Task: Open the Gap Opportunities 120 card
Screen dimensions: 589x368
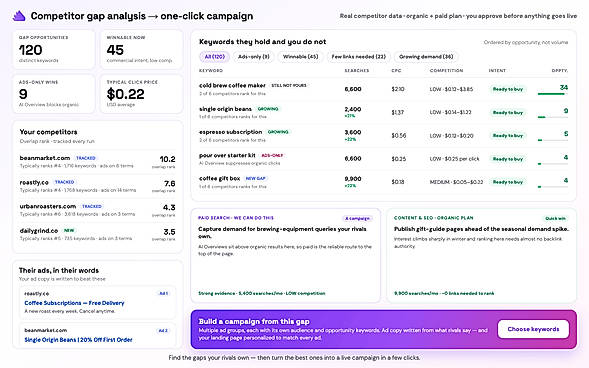Action: tap(53, 50)
